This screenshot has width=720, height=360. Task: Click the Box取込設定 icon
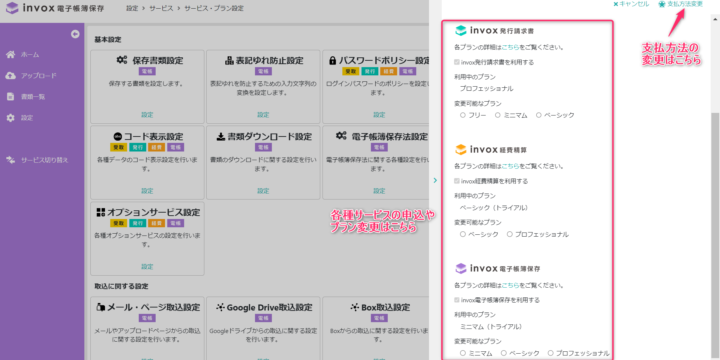pos(354,307)
